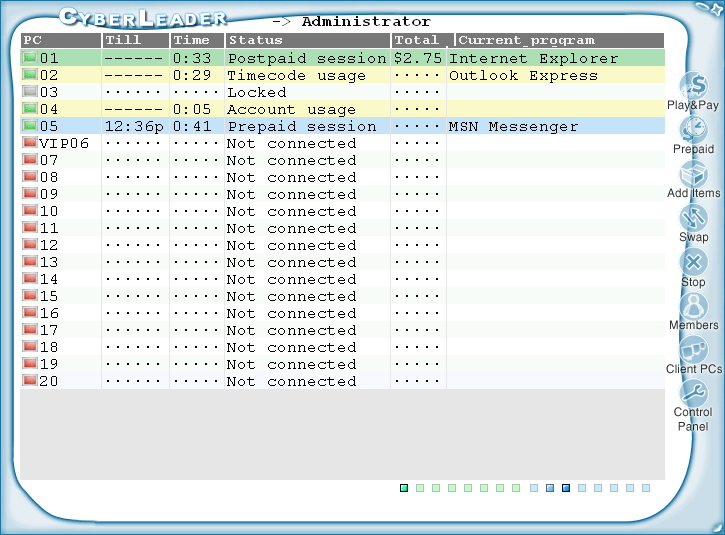
Task: Open the Prepaid clock icon
Action: click(694, 129)
